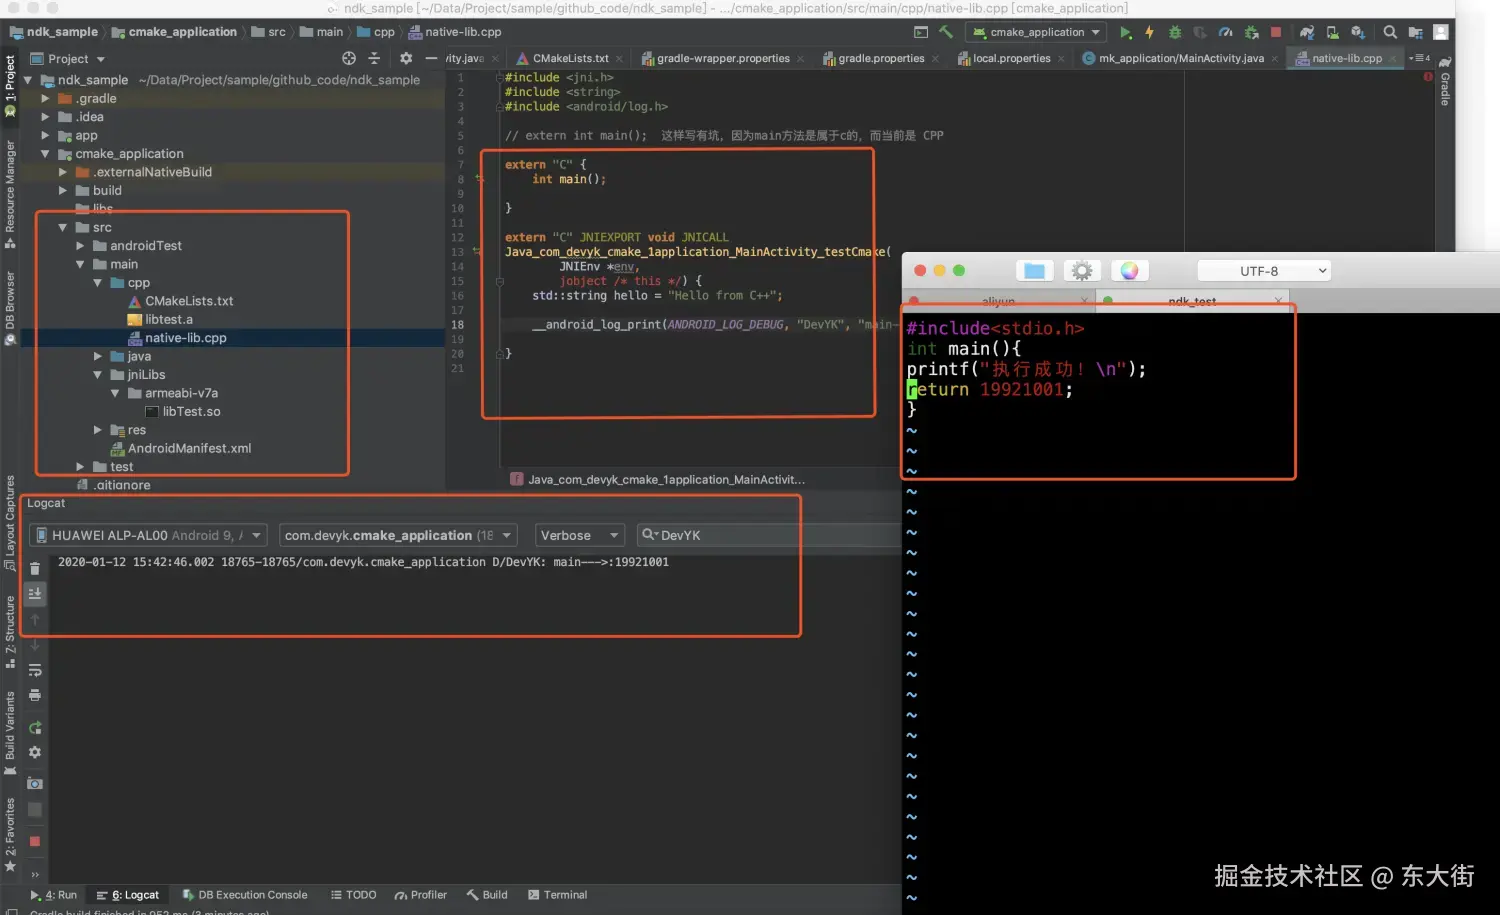Expand the java folder in project tree
This screenshot has height=915, width=1500.
coord(98,356)
